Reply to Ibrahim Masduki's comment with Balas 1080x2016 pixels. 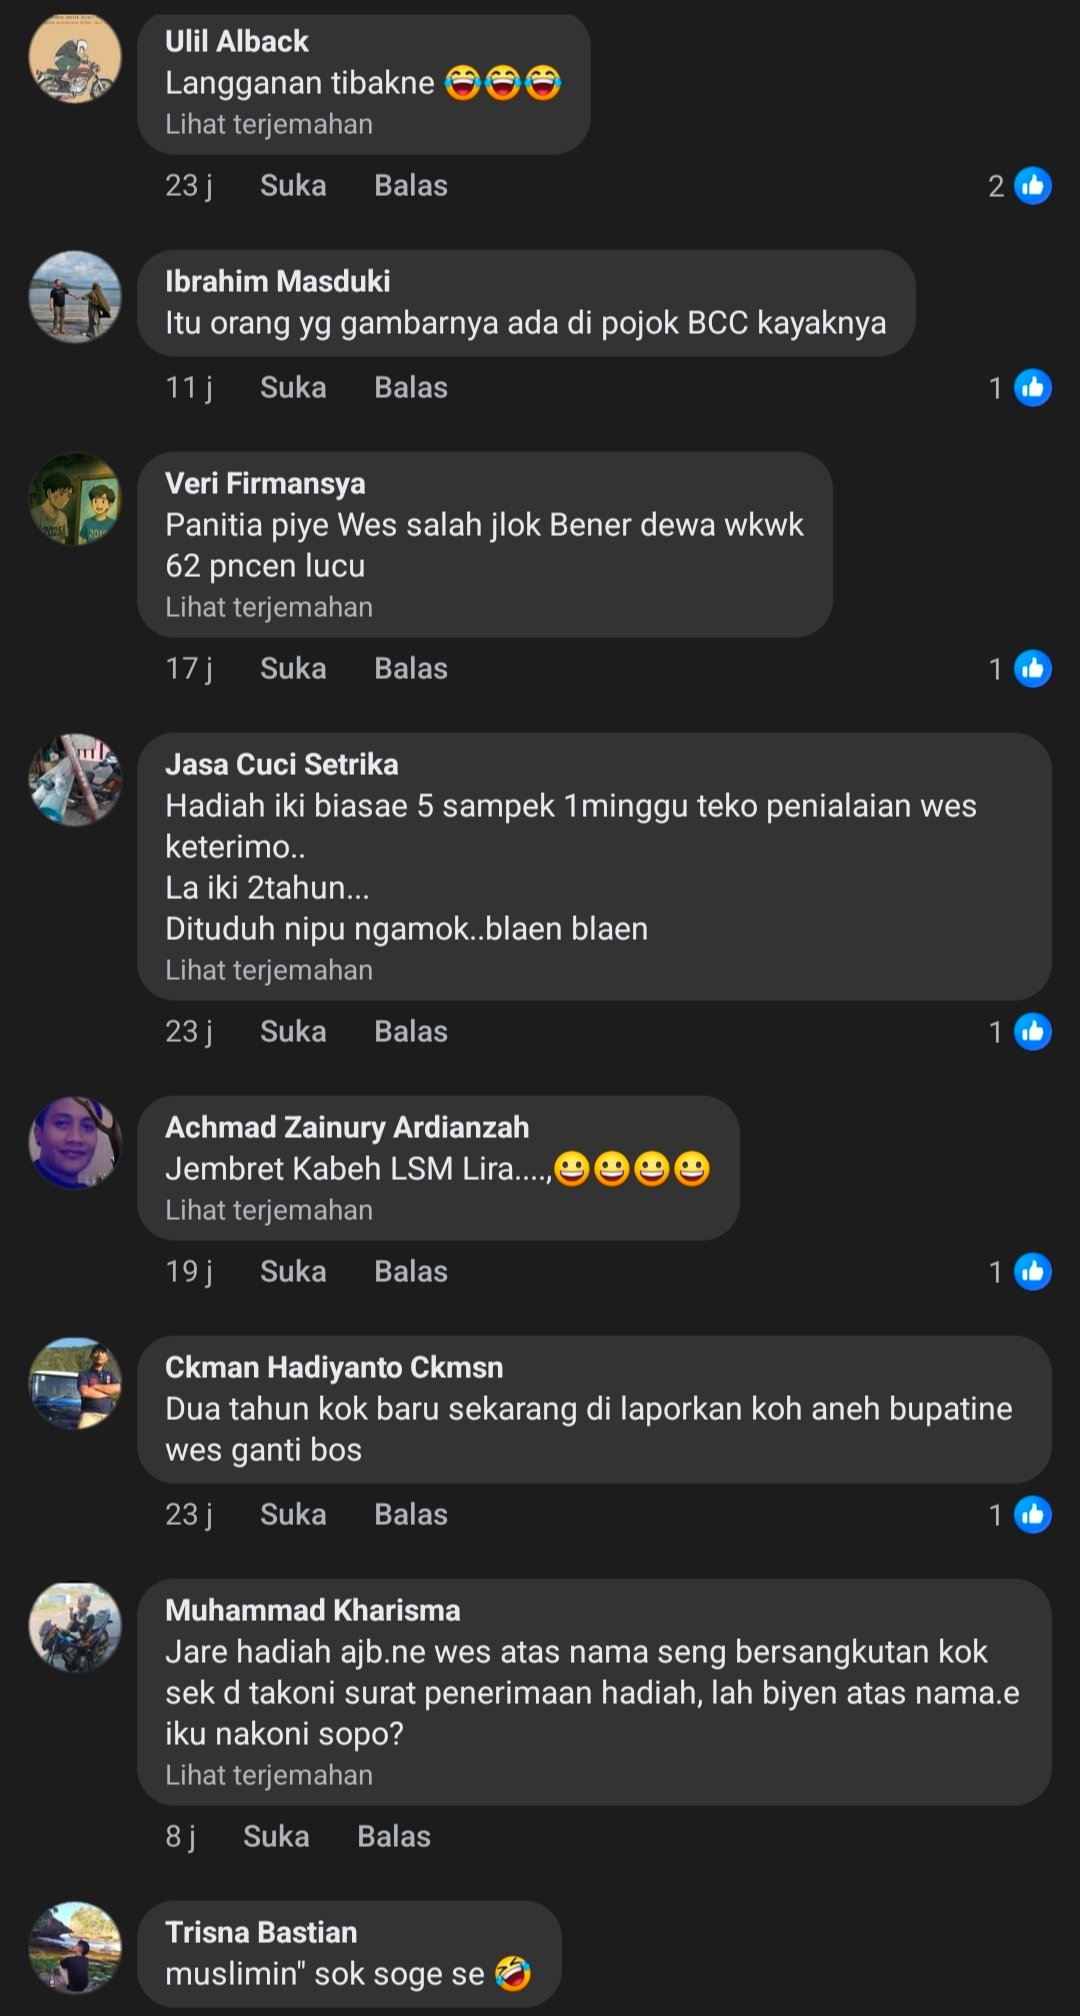click(411, 388)
